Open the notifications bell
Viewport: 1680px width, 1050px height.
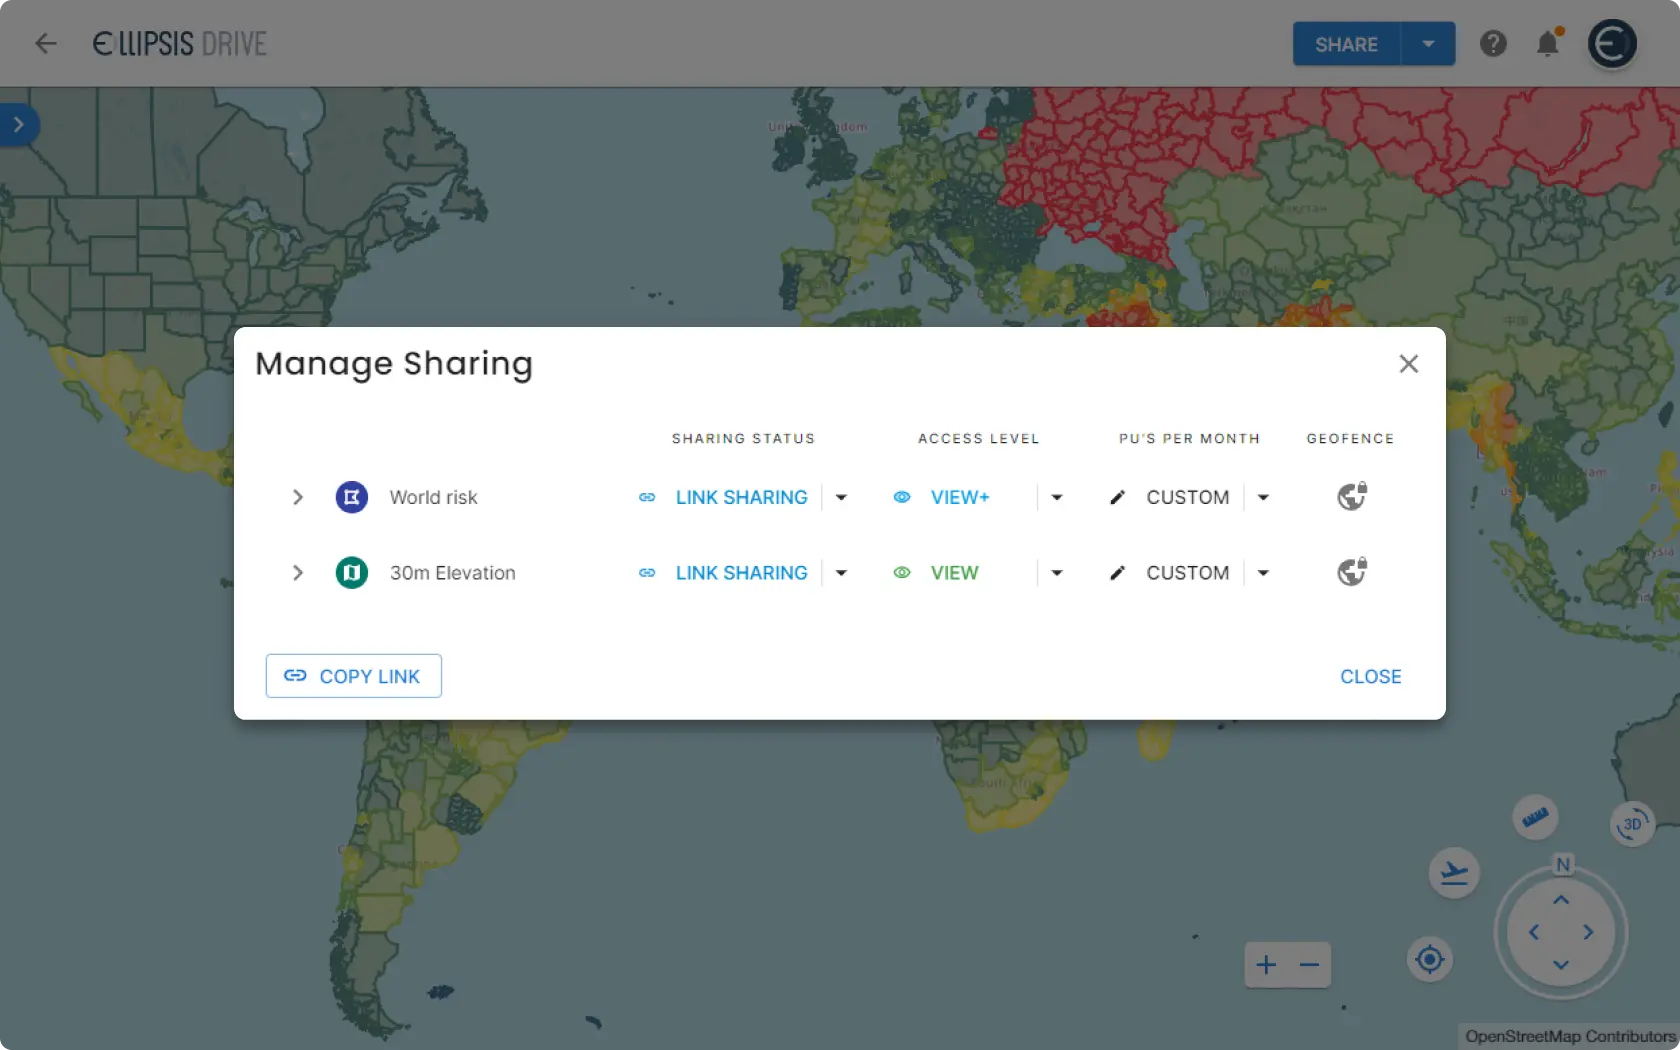pos(1547,44)
